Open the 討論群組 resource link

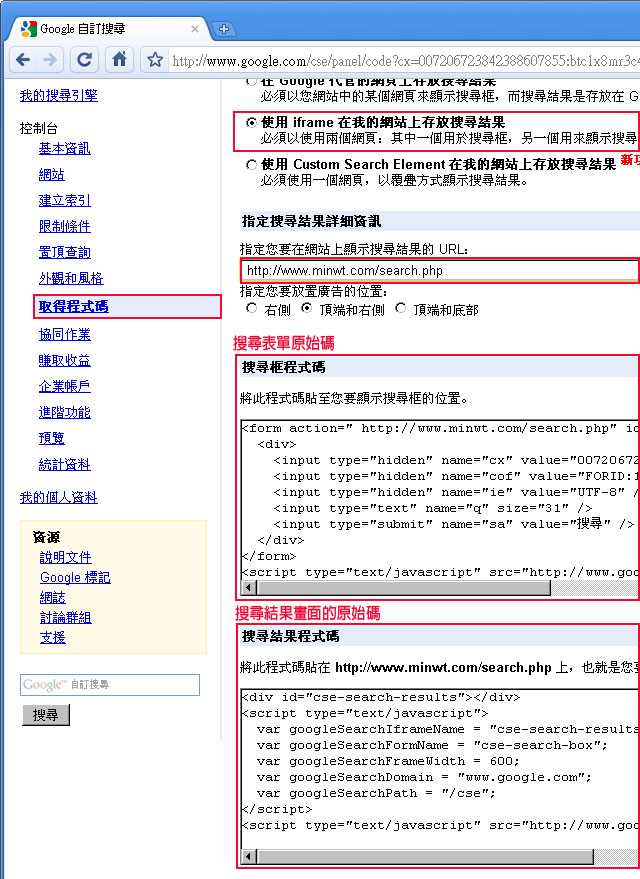coord(66,618)
